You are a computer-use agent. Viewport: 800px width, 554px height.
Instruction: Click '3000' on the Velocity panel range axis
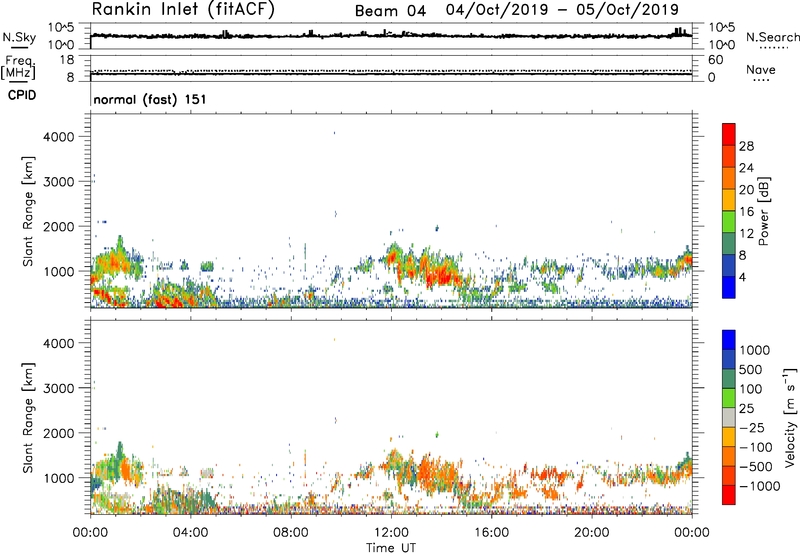[59, 388]
